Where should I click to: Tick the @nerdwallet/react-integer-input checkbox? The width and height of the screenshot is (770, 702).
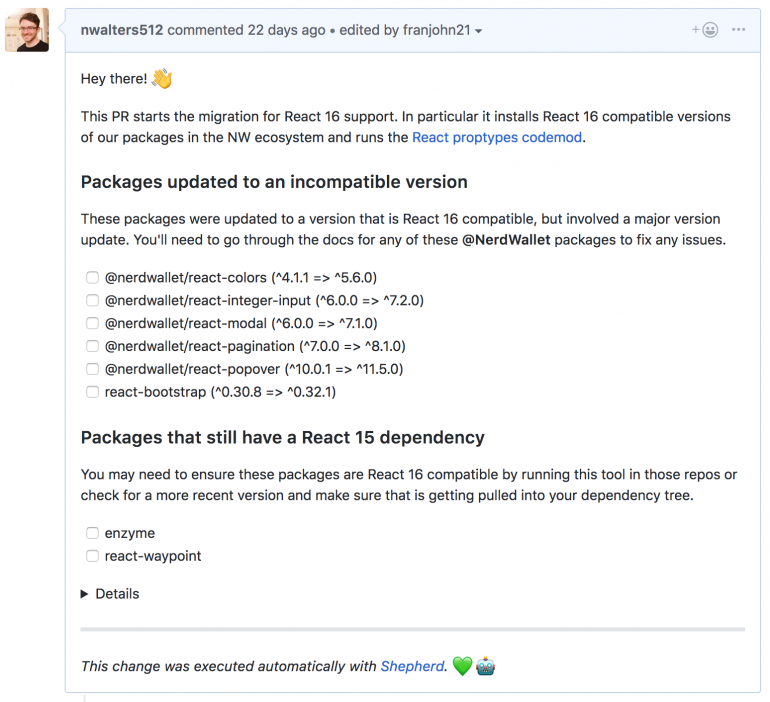coord(92,301)
